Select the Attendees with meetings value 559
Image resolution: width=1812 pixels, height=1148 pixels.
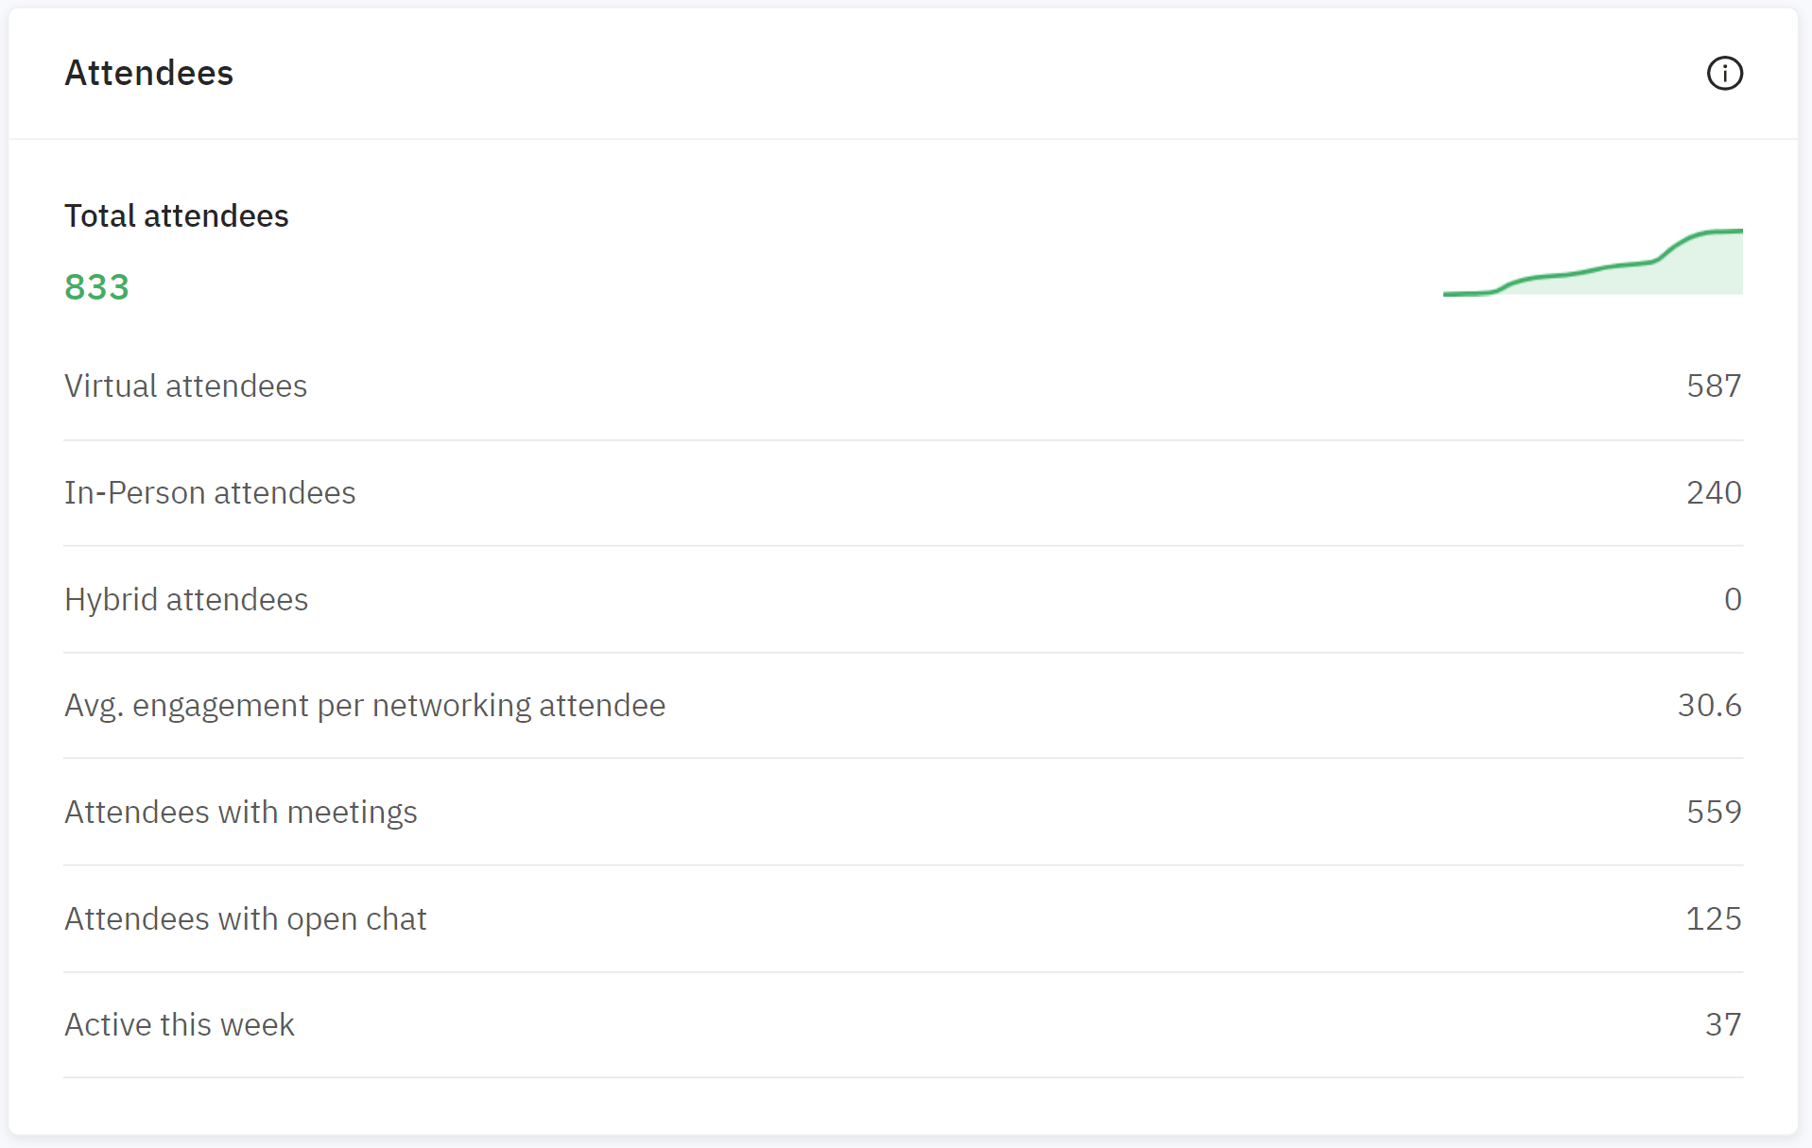(x=1712, y=812)
